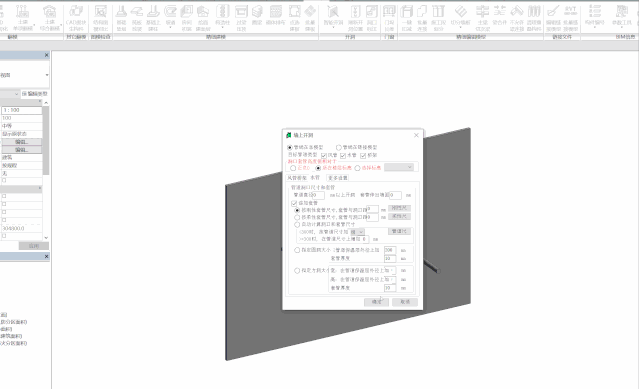Viewport: 639px width, 389px height.
Task: Click the 应用 button in Properties panel
Action: [34, 246]
